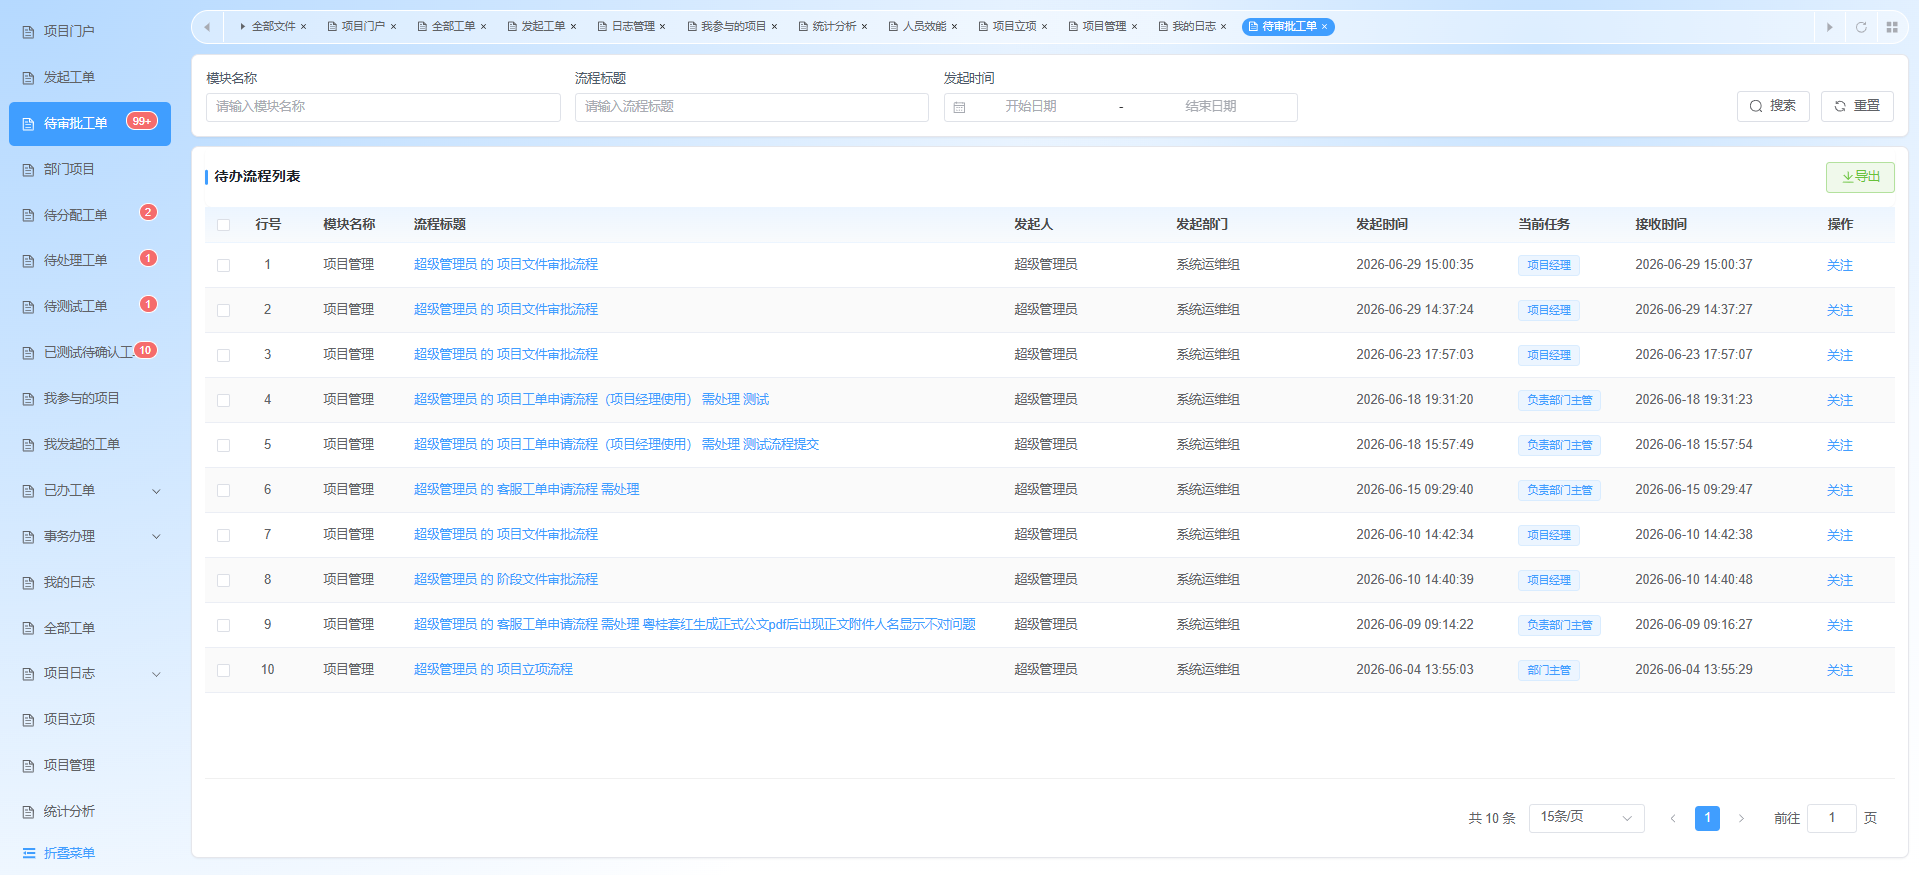
Task: Click 关注 for row 1
Action: (x=1840, y=265)
